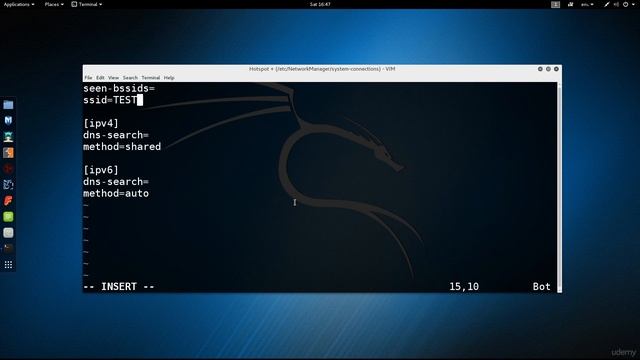This screenshot has height=360, width=640.
Task: Click the [ipv6] section header
Action: coord(101,170)
